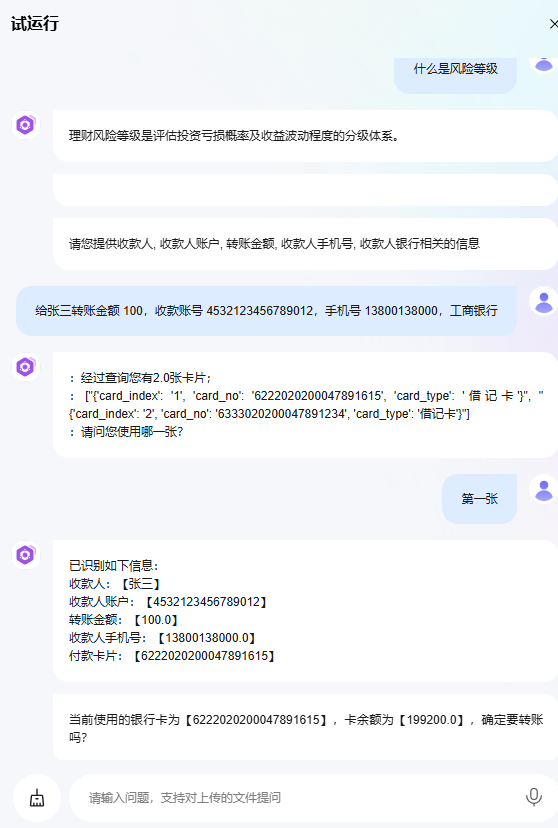Click the 已识别如下信息 heading line
Screen dimensions: 558x828
pos(114,566)
